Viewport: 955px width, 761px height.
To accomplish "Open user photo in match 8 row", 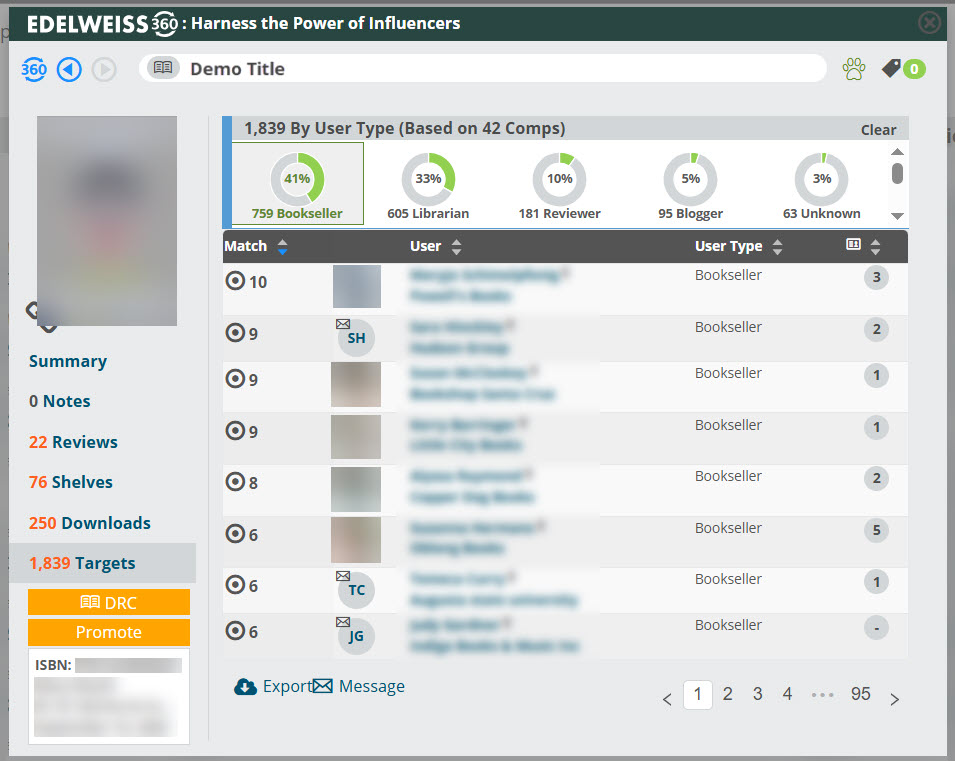I will (x=356, y=489).
